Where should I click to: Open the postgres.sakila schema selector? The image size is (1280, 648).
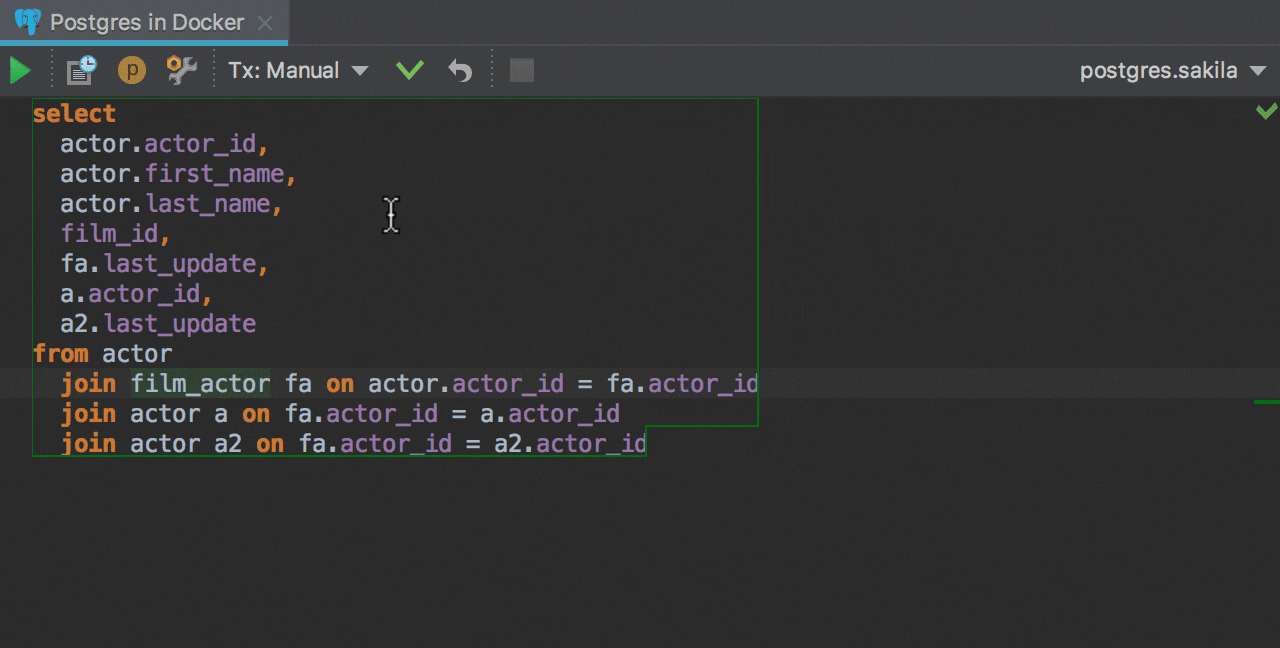point(1171,71)
